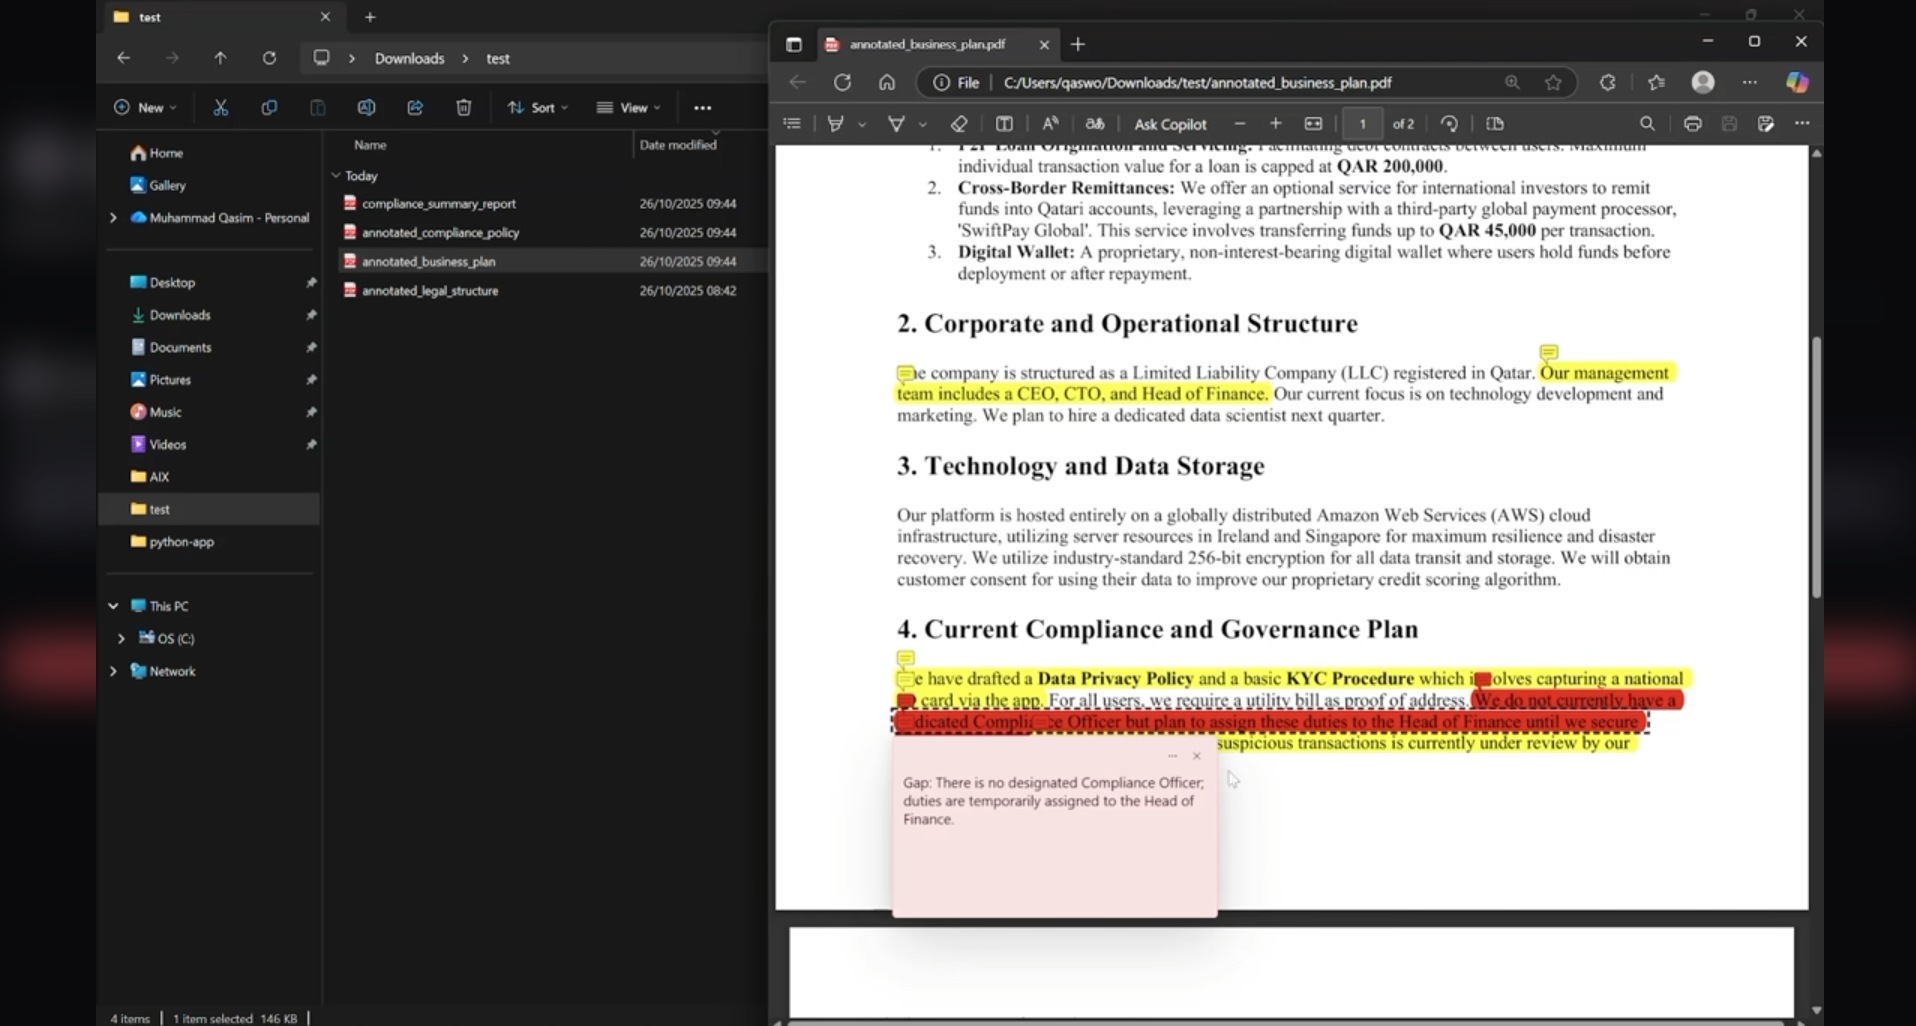Click Rename in File Explorer toolbar

pyautogui.click(x=366, y=108)
